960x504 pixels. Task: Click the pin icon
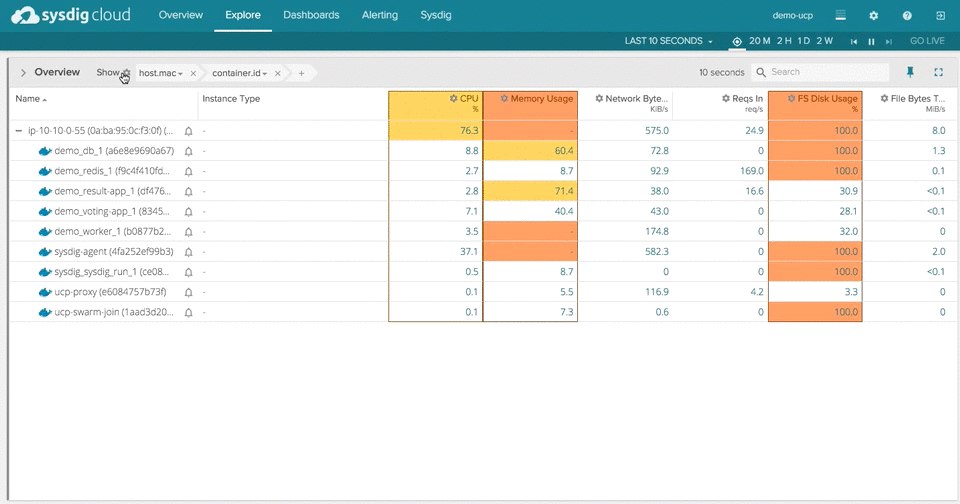click(x=910, y=72)
